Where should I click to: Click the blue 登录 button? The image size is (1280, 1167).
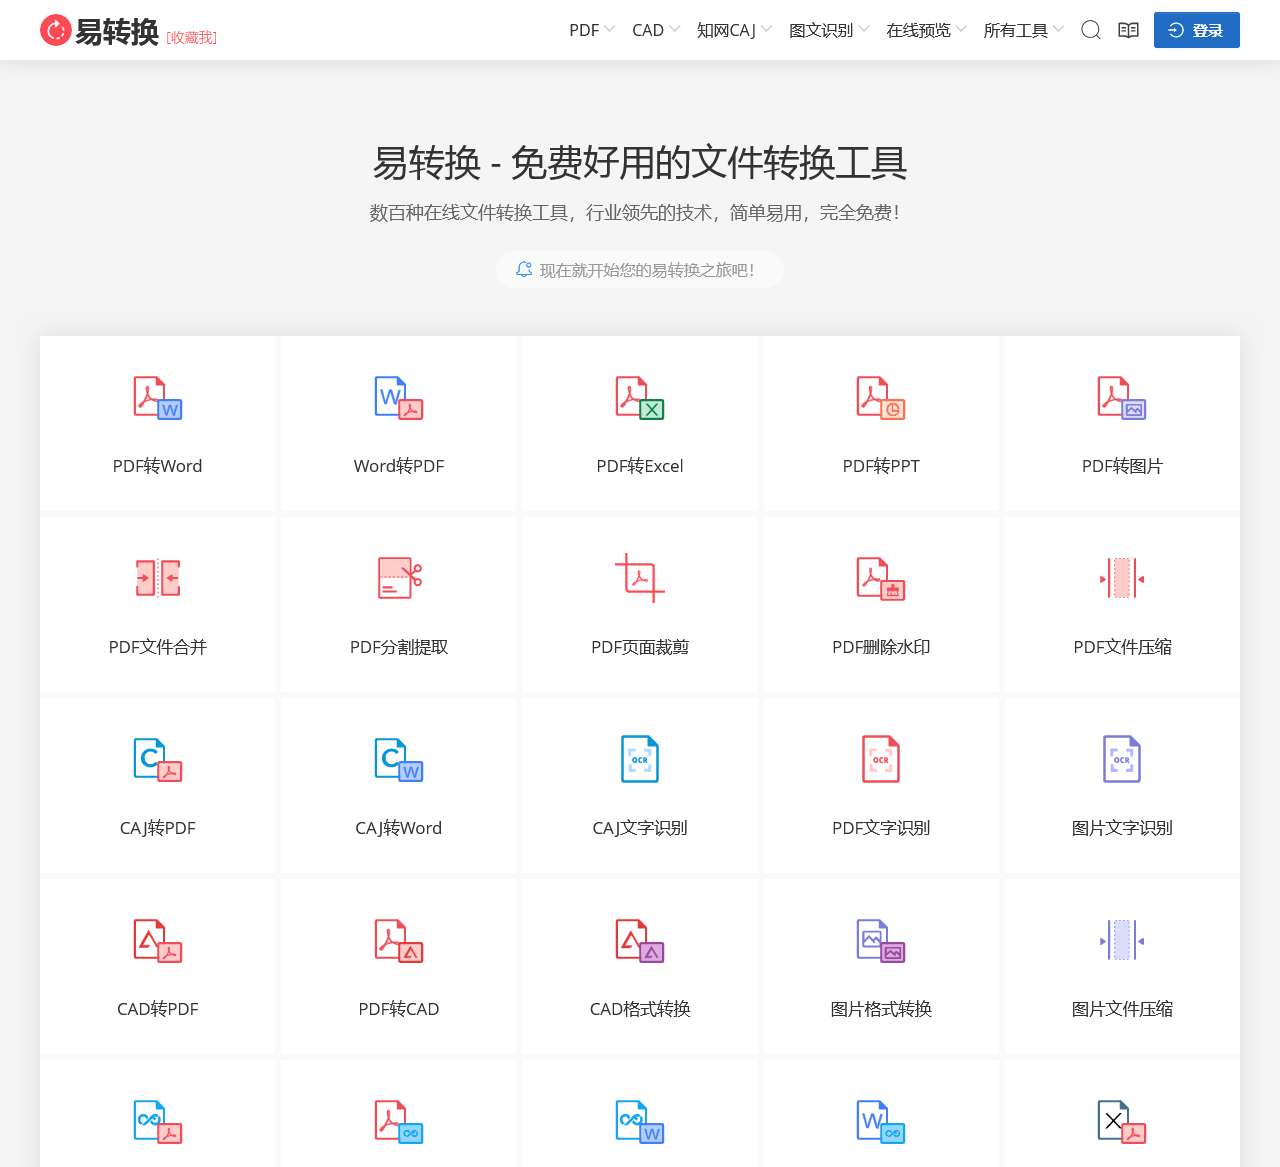pyautogui.click(x=1196, y=30)
